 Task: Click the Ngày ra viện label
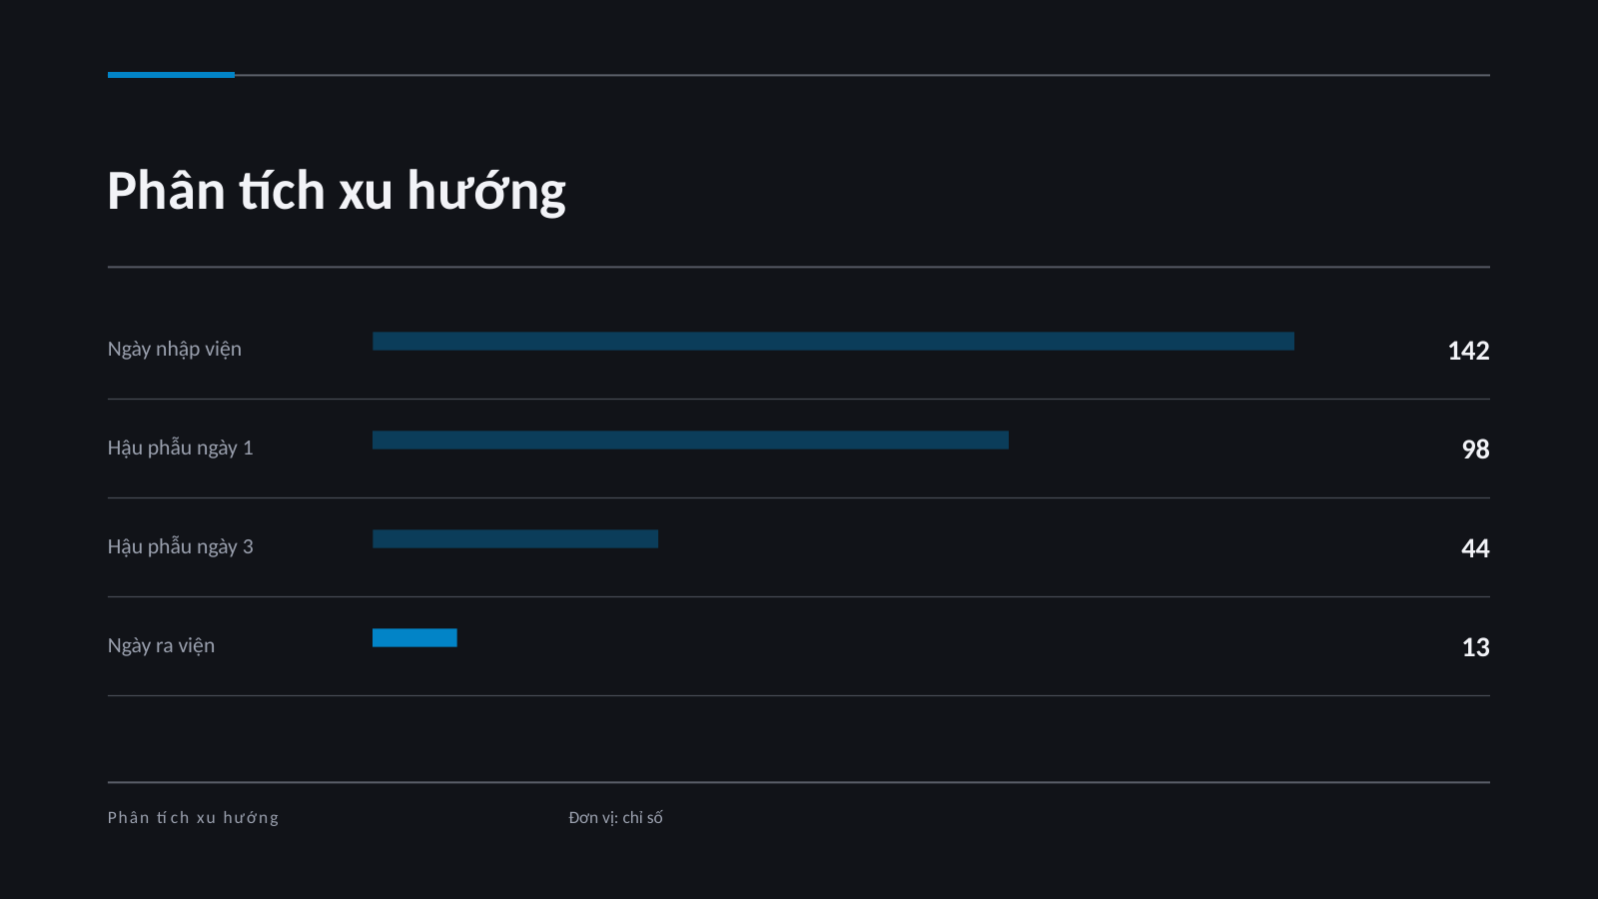pos(161,646)
